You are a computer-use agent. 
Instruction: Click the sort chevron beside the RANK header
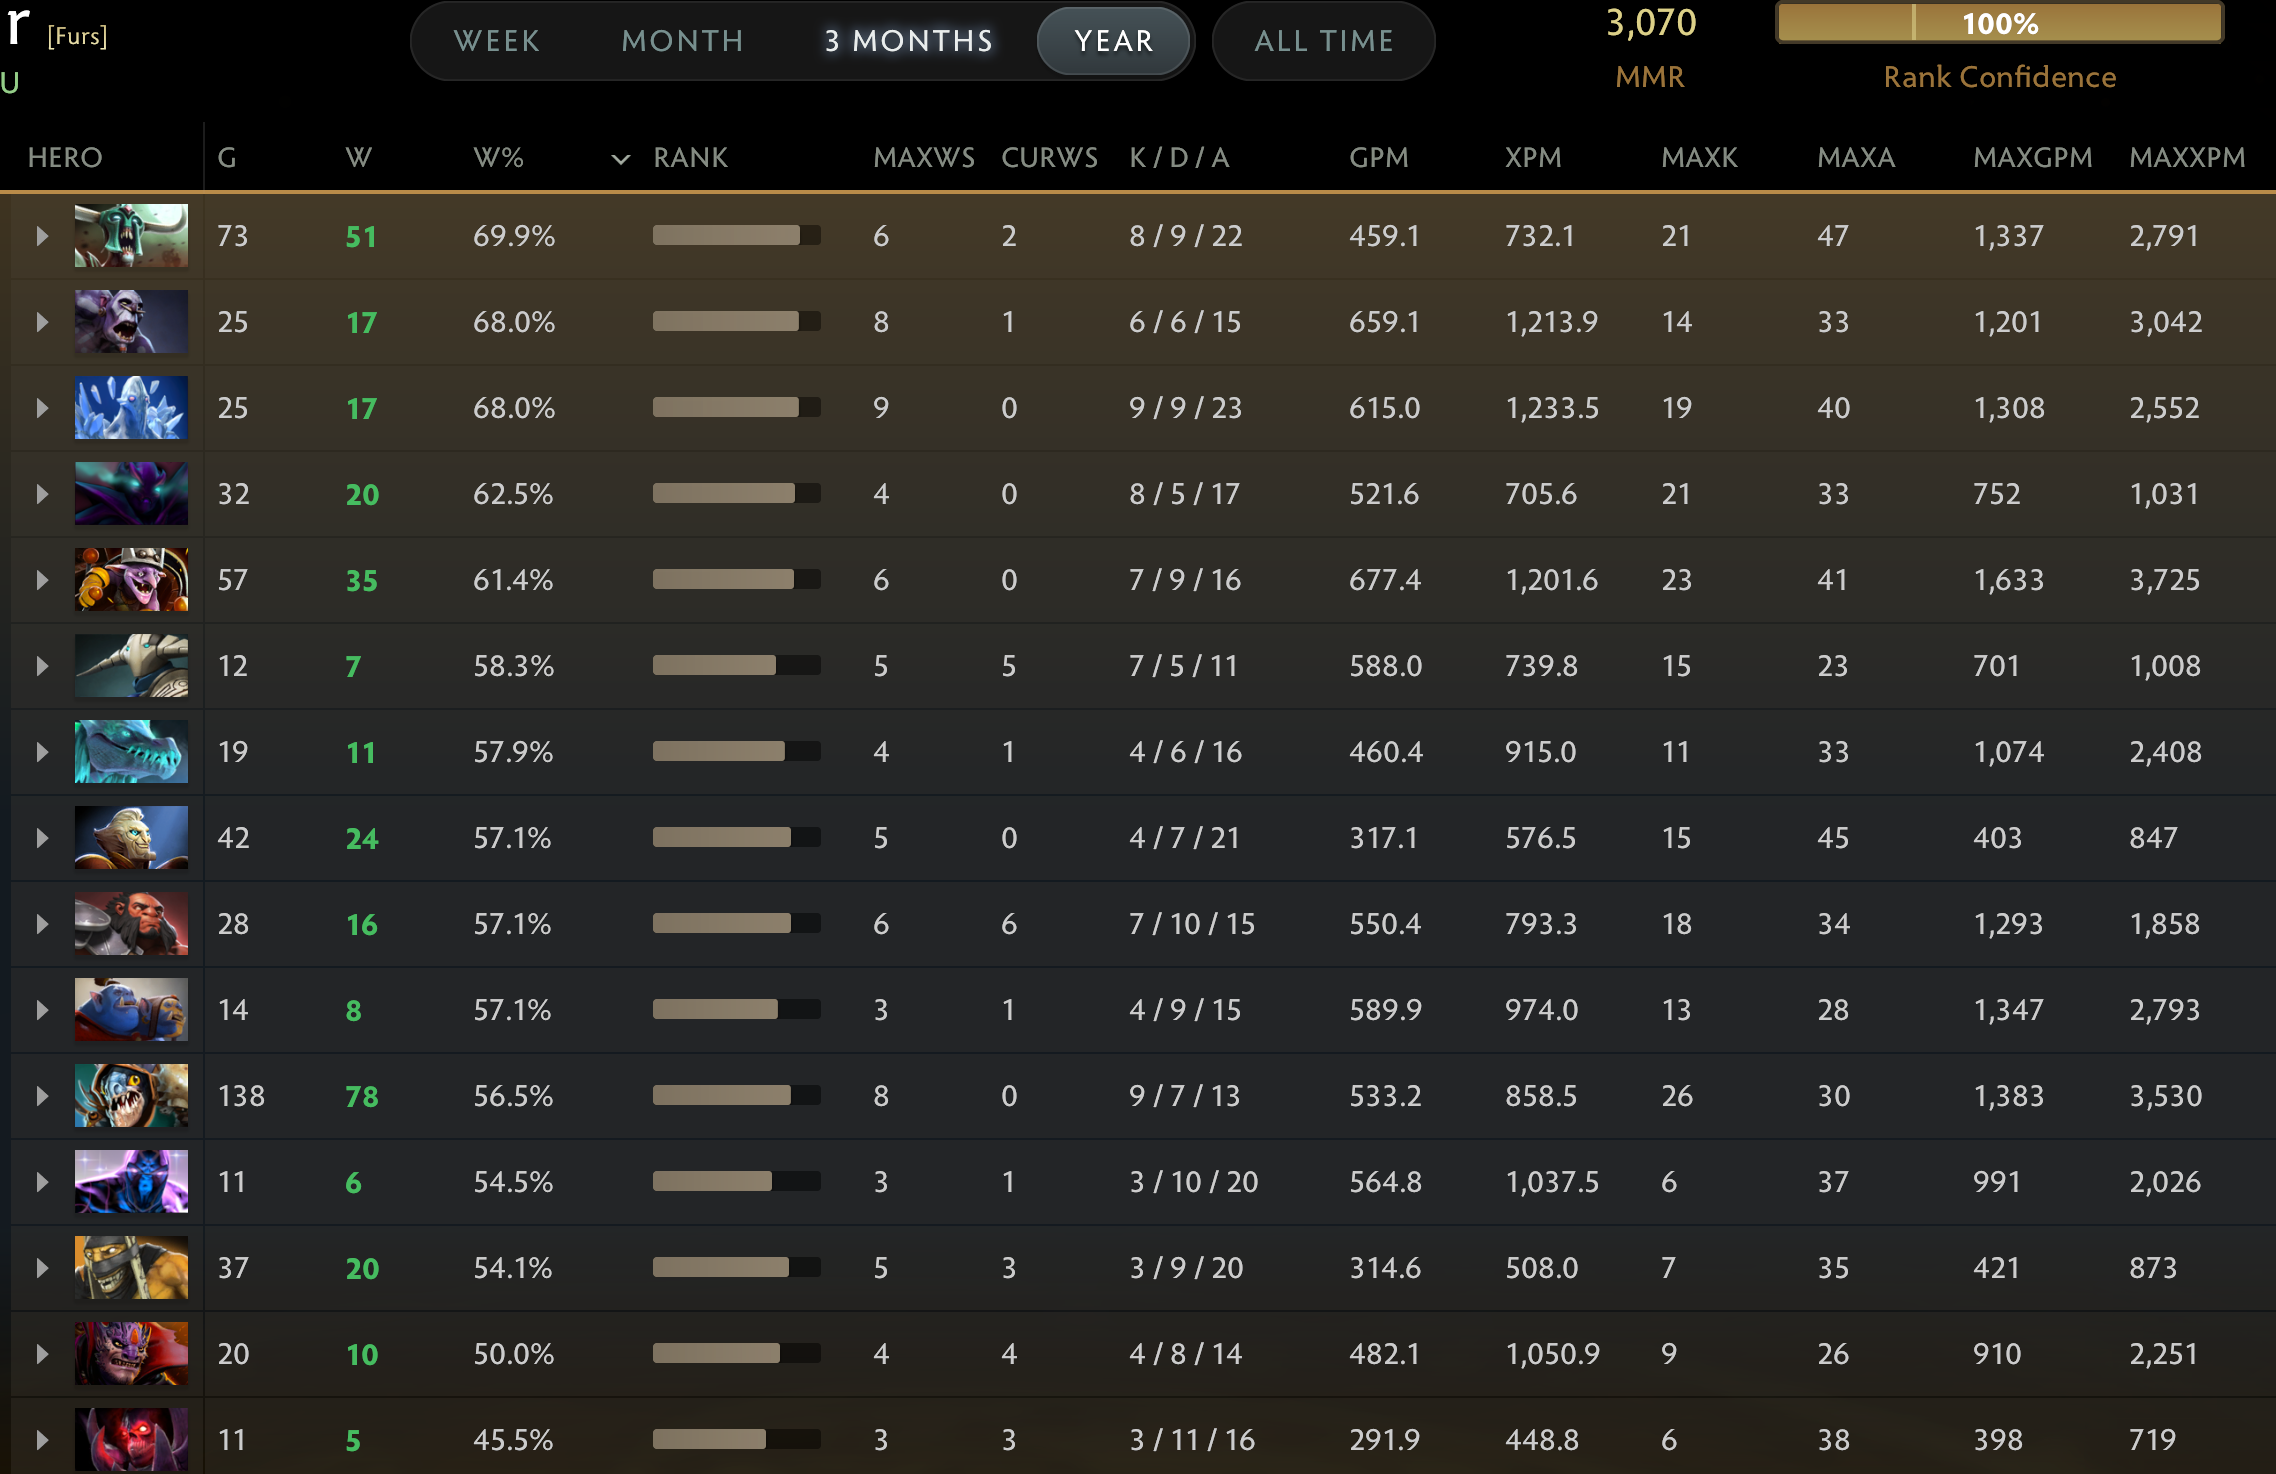621,159
